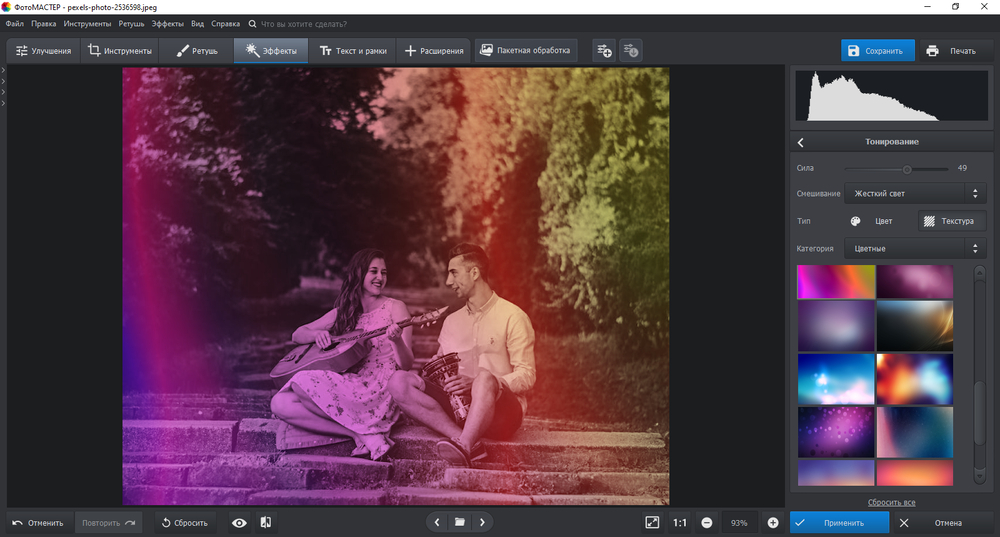Select the Цвет toning type

click(871, 221)
